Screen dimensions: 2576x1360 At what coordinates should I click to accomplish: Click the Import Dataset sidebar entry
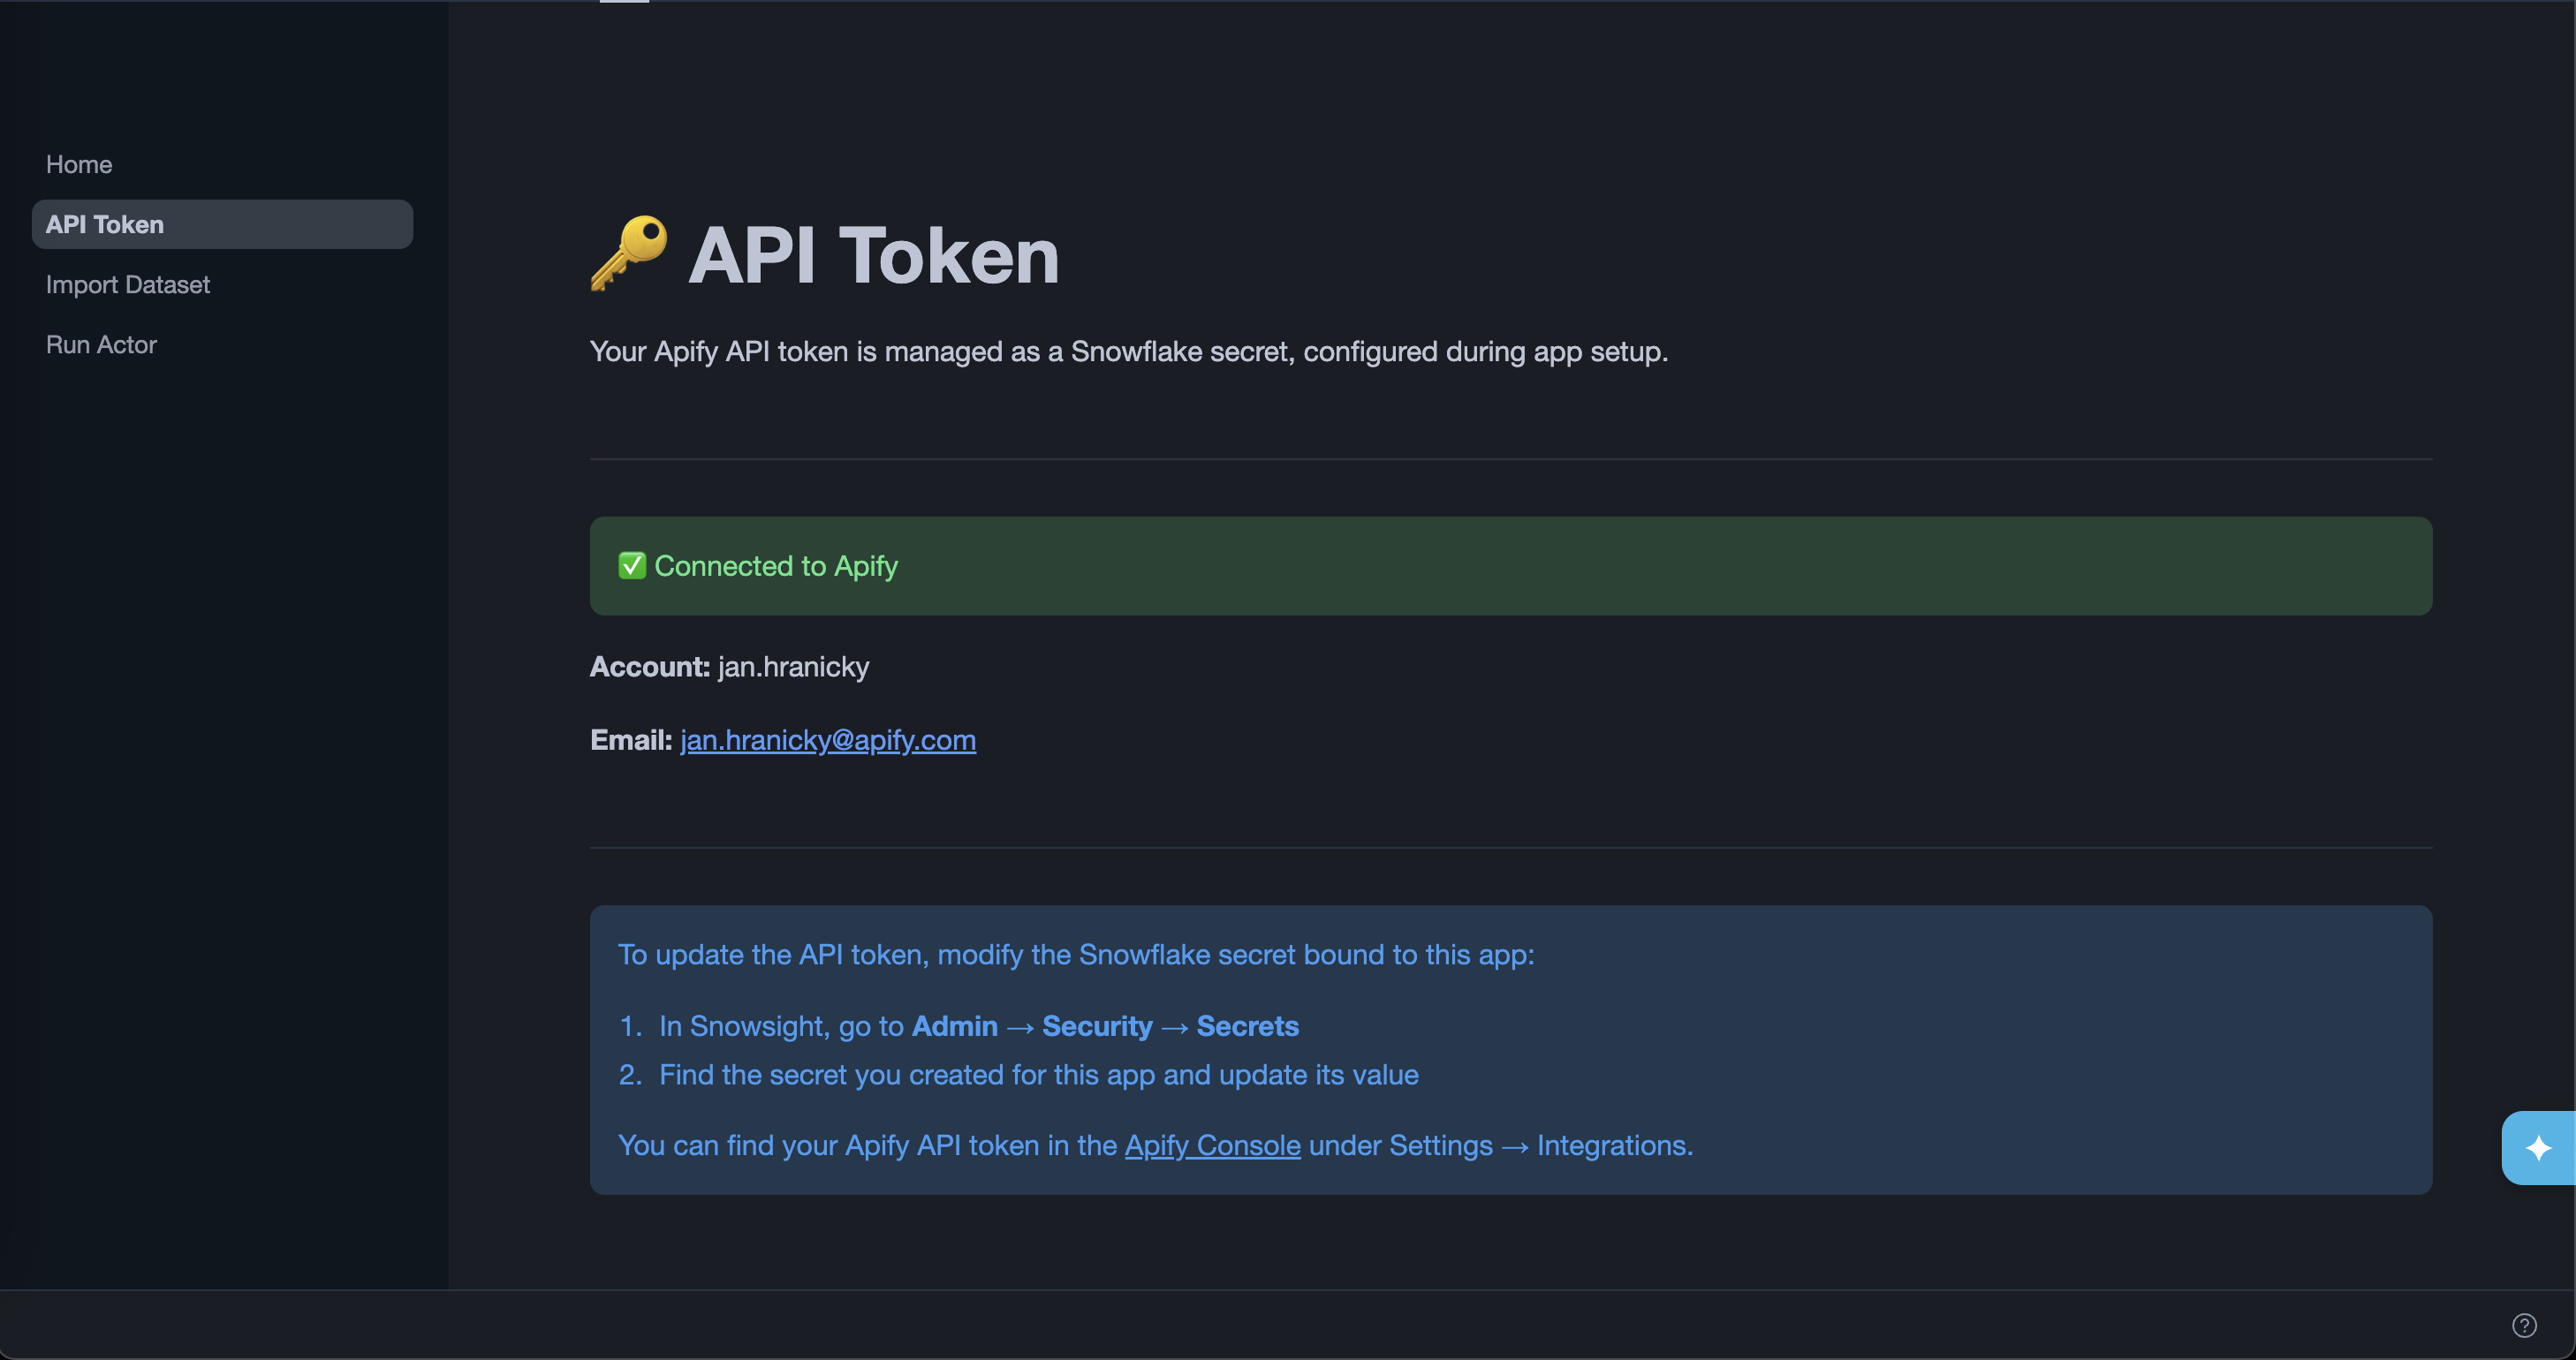click(127, 284)
